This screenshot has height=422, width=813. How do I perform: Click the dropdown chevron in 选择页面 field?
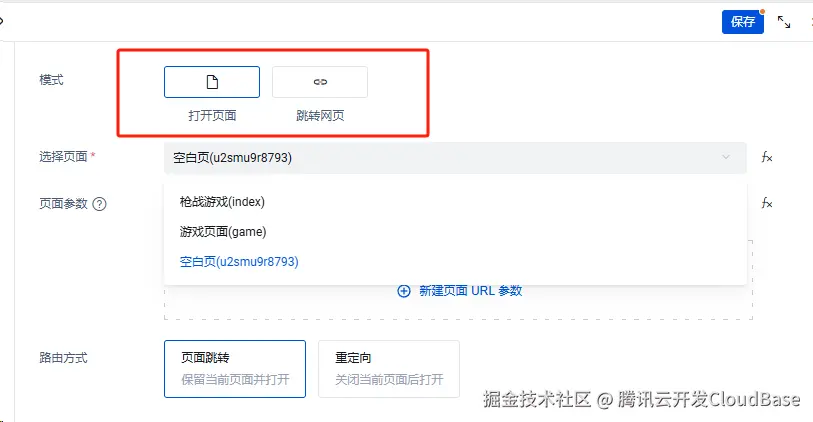click(x=726, y=157)
